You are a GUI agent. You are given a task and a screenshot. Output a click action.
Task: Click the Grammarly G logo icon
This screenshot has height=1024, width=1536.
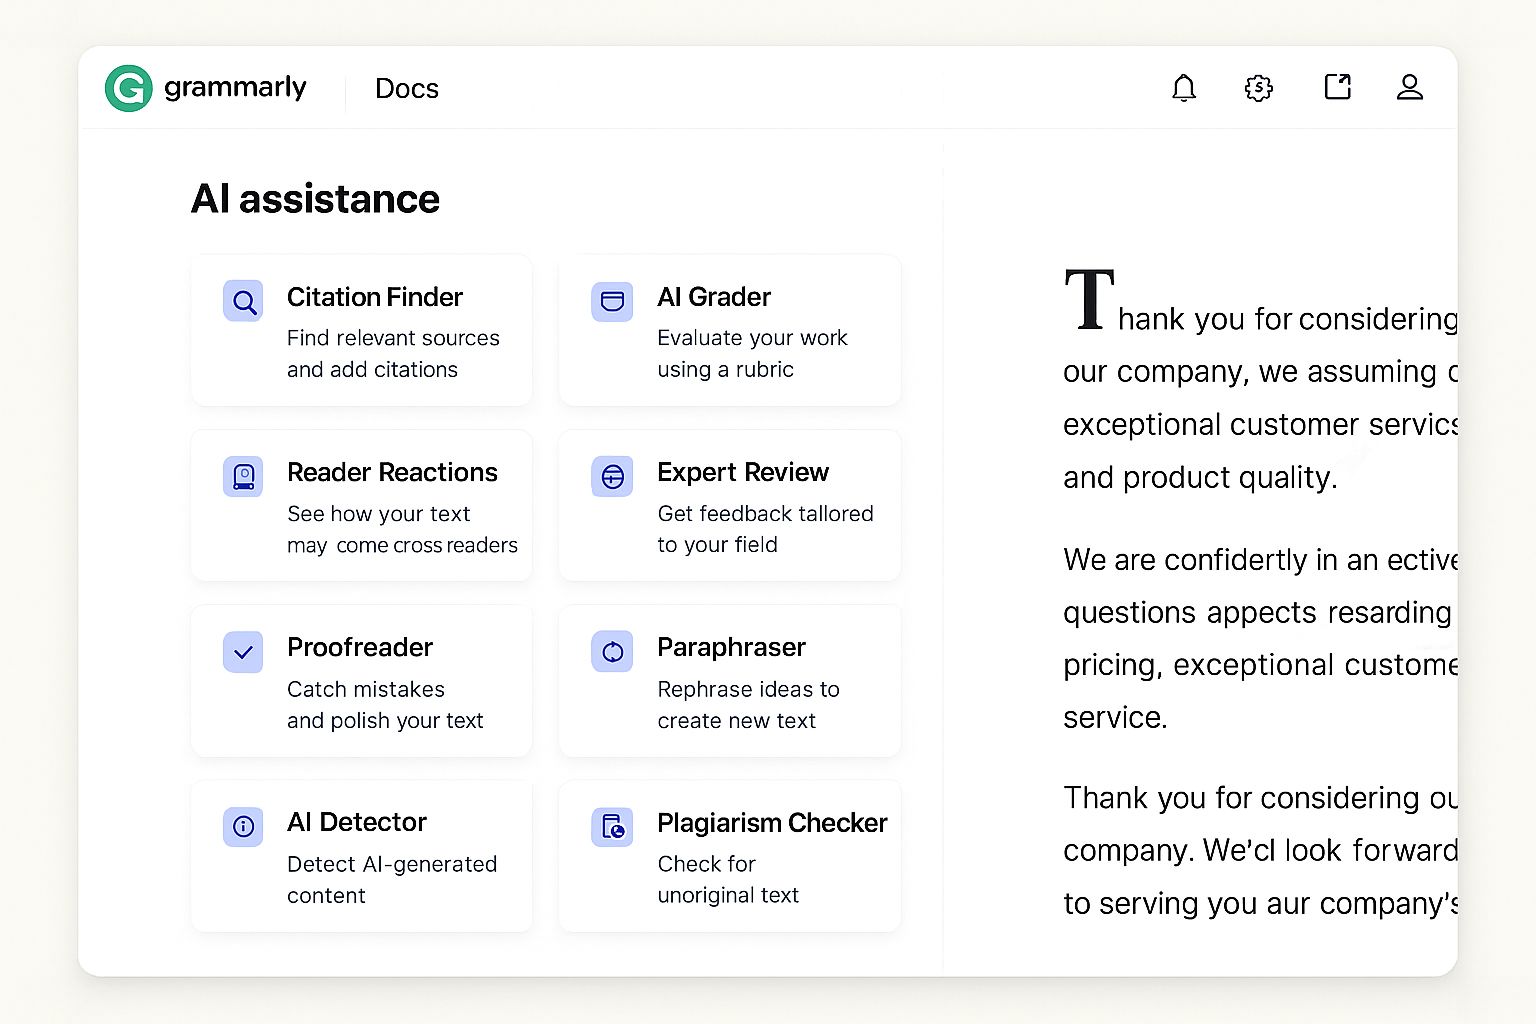click(129, 88)
